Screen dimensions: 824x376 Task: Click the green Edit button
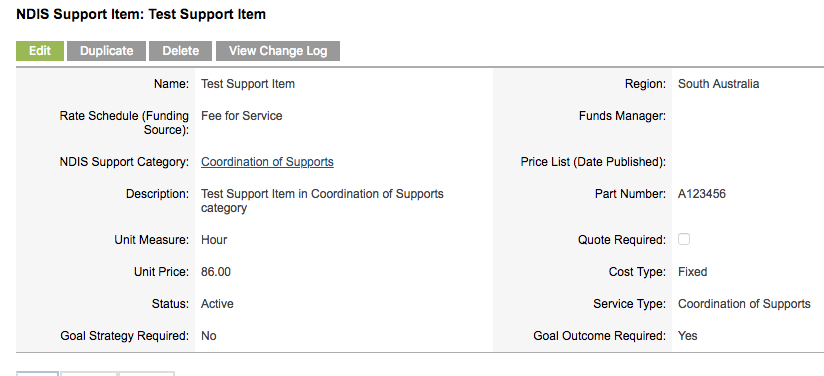coord(40,51)
